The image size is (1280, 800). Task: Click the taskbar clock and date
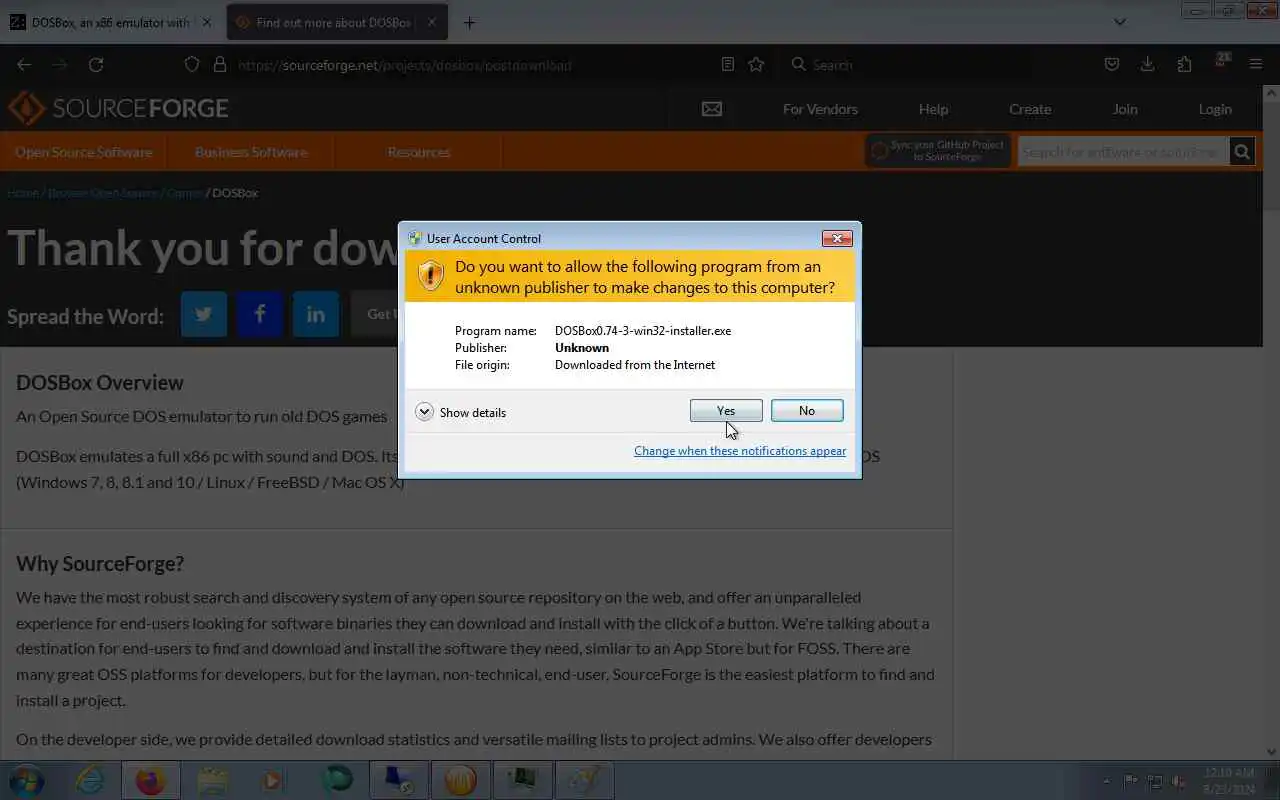[x=1230, y=780]
